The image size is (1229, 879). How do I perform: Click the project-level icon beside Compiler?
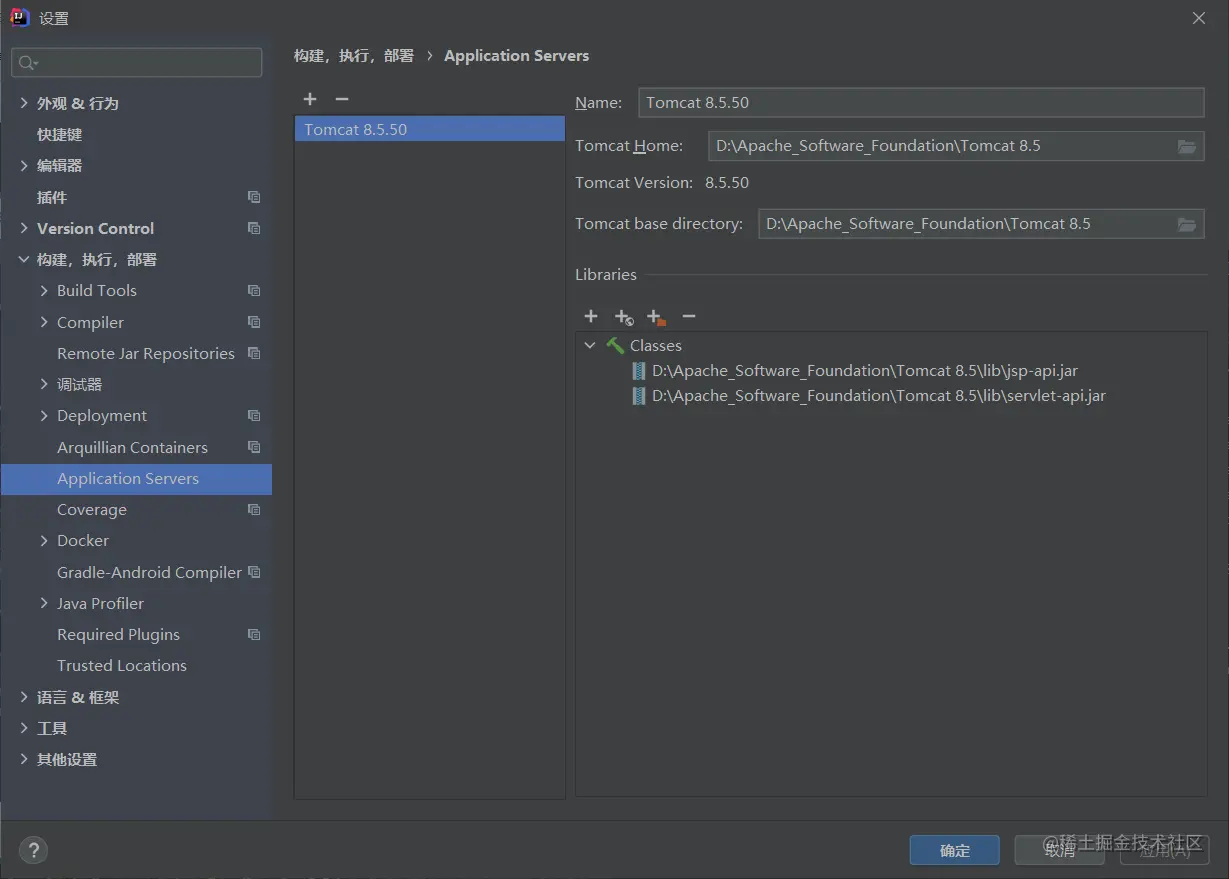254,322
